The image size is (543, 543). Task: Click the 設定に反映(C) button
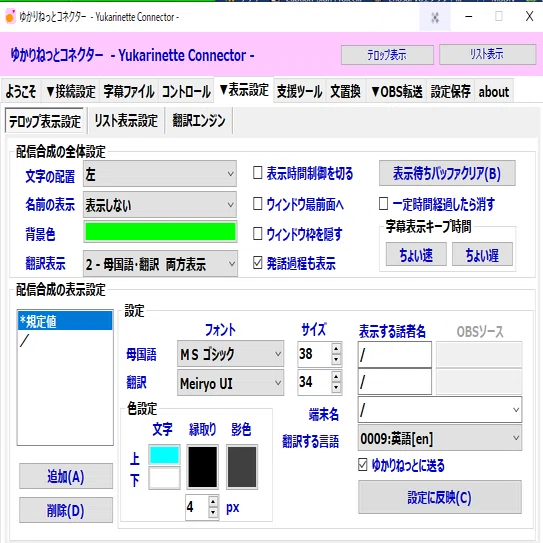click(440, 497)
